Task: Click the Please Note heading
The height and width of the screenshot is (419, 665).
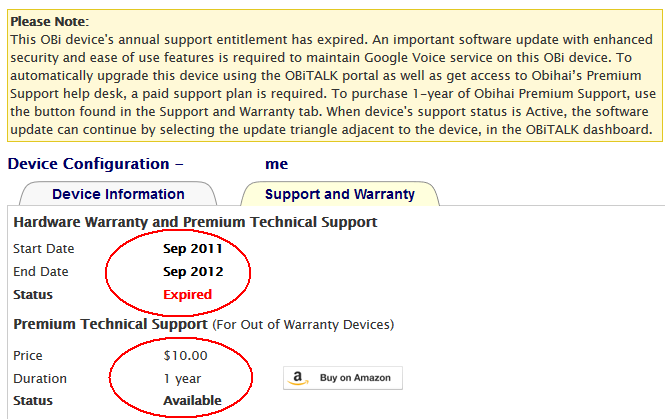Action: [x=48, y=21]
